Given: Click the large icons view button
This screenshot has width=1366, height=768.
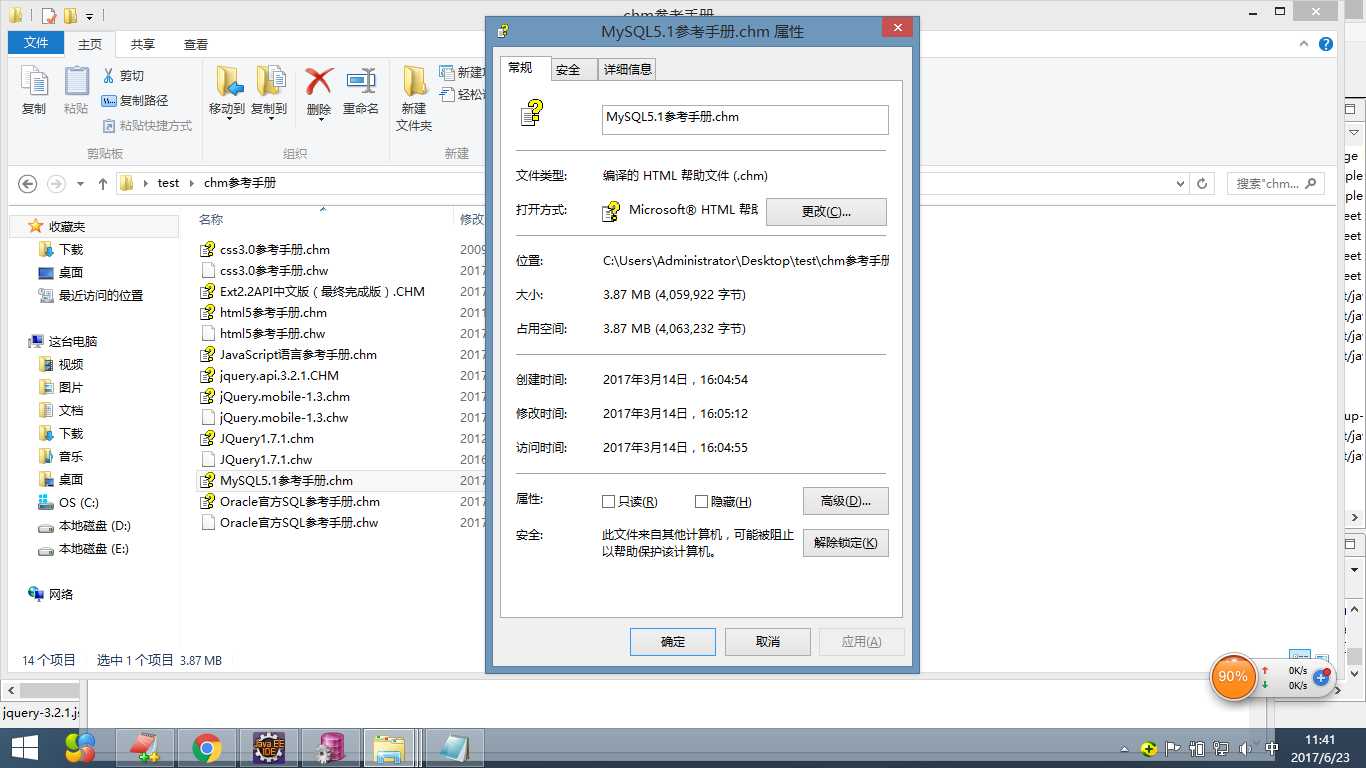Looking at the screenshot, I should [1322, 659].
